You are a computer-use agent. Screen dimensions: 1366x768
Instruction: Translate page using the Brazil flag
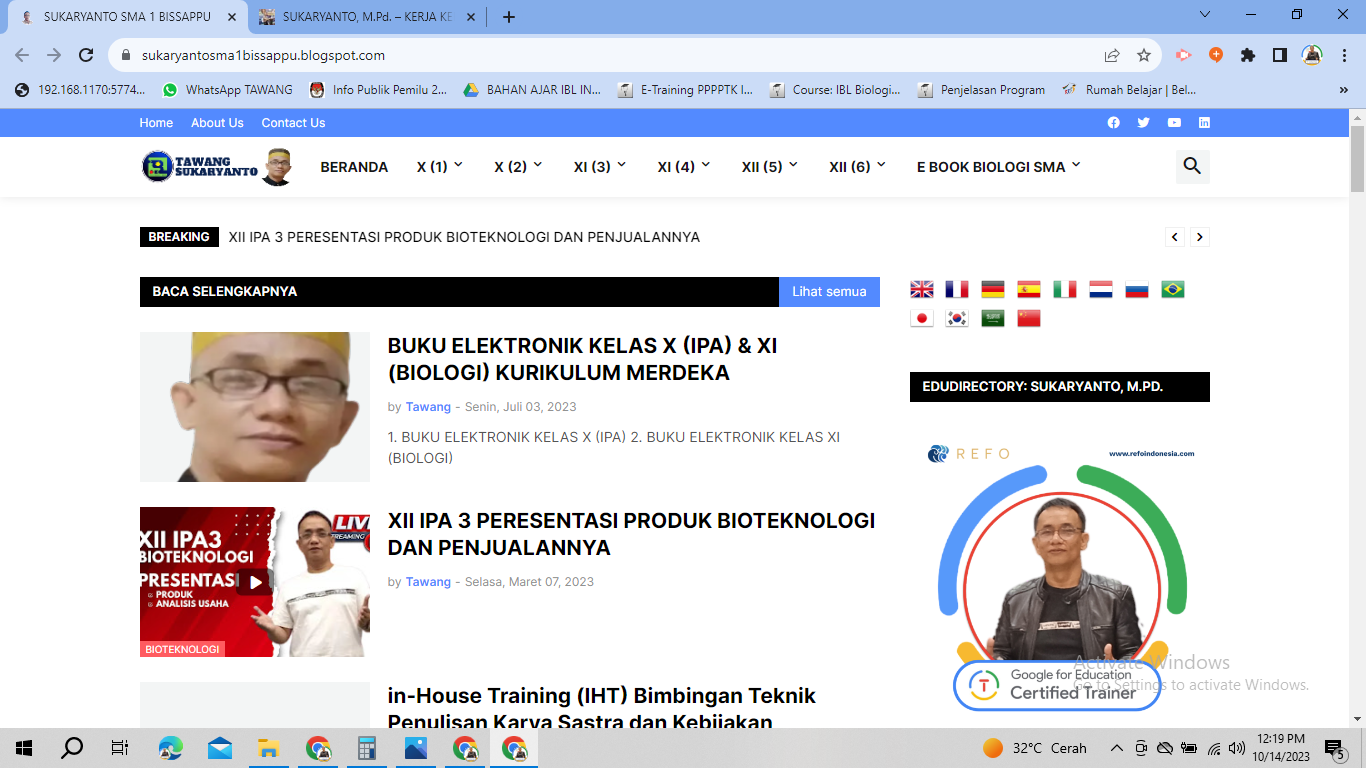click(1173, 289)
